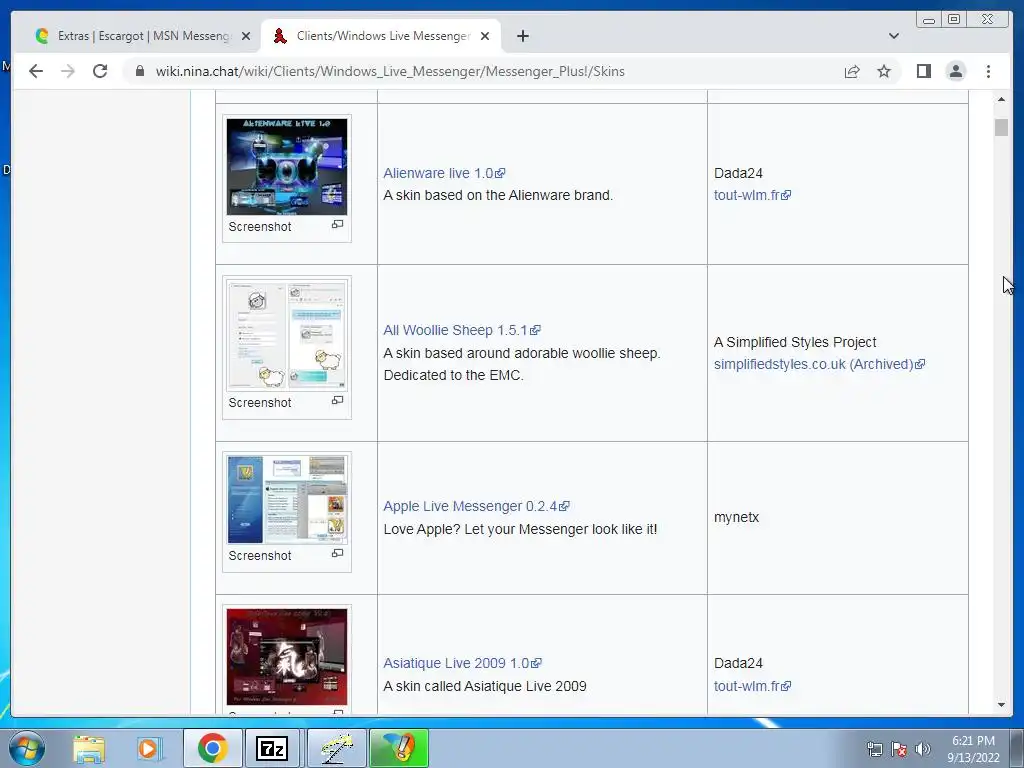Bookmark this page with the star
This screenshot has width=1024, height=768.
pyautogui.click(x=884, y=71)
